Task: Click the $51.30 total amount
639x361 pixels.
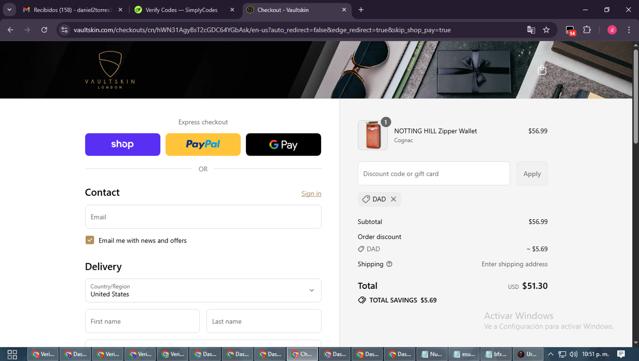Action: pos(535,286)
